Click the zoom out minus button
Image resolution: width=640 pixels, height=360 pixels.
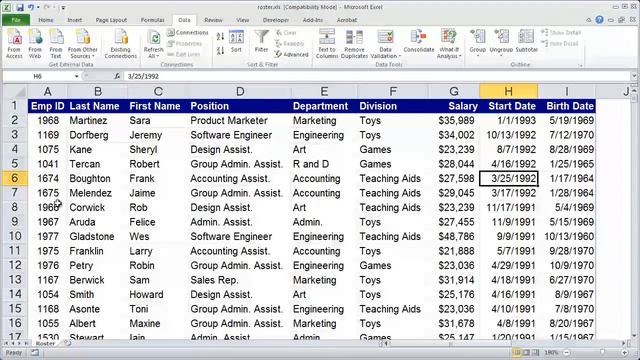coord(567,352)
